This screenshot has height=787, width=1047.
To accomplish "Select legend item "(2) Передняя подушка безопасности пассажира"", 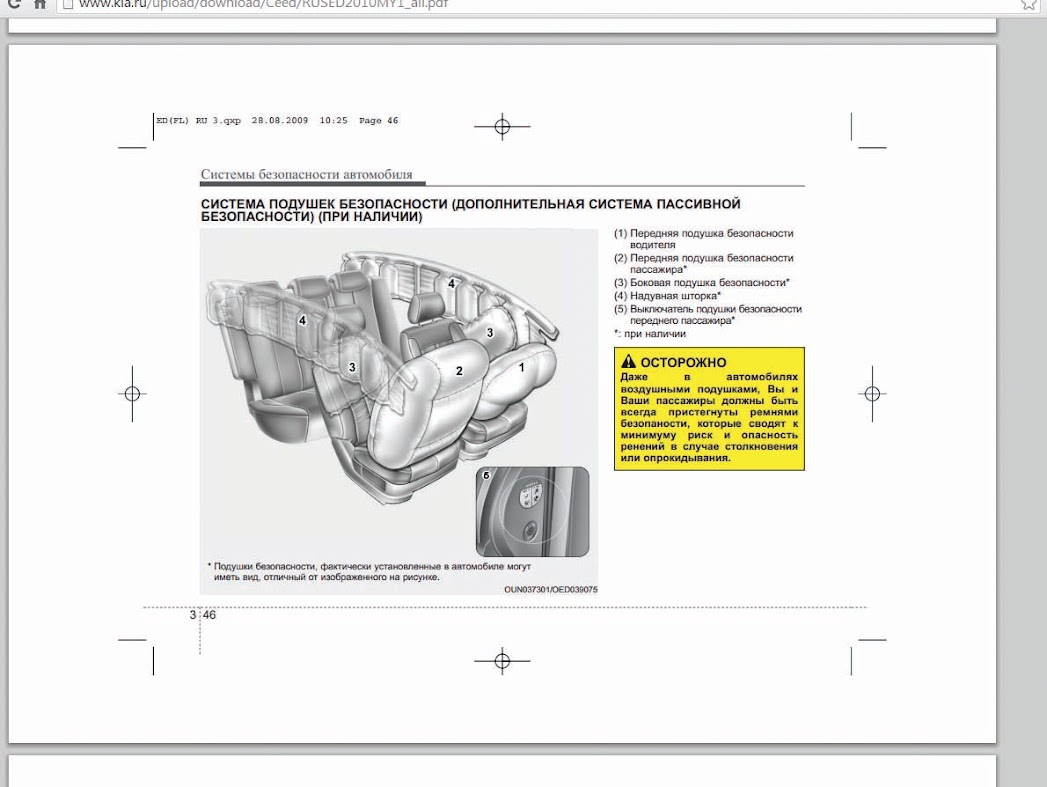I will click(704, 264).
